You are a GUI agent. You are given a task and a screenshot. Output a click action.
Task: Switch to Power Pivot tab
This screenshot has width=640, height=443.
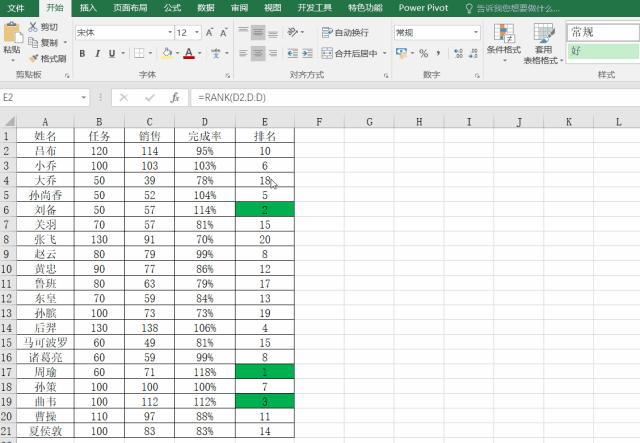[423, 8]
